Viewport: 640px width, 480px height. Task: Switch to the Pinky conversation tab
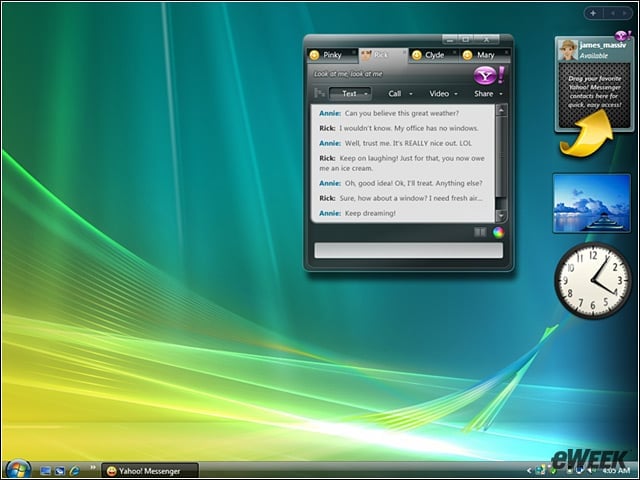[332, 55]
